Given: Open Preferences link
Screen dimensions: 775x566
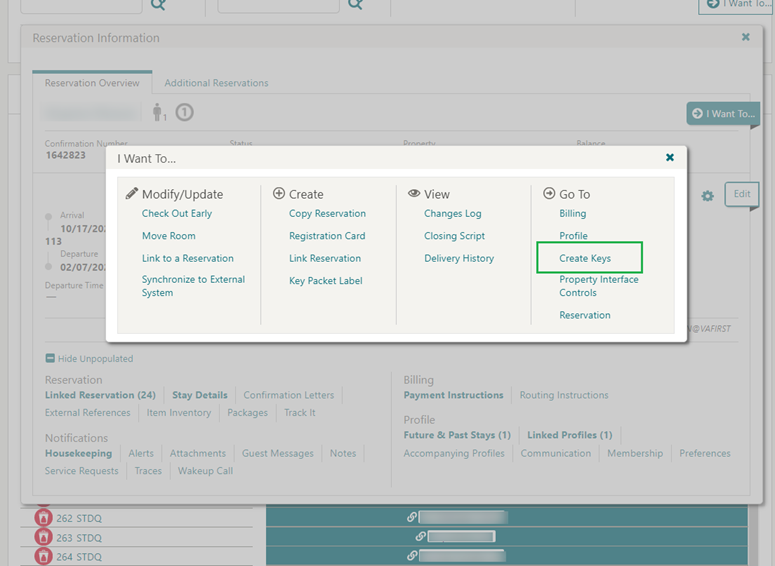Looking at the screenshot, I should (x=704, y=453).
